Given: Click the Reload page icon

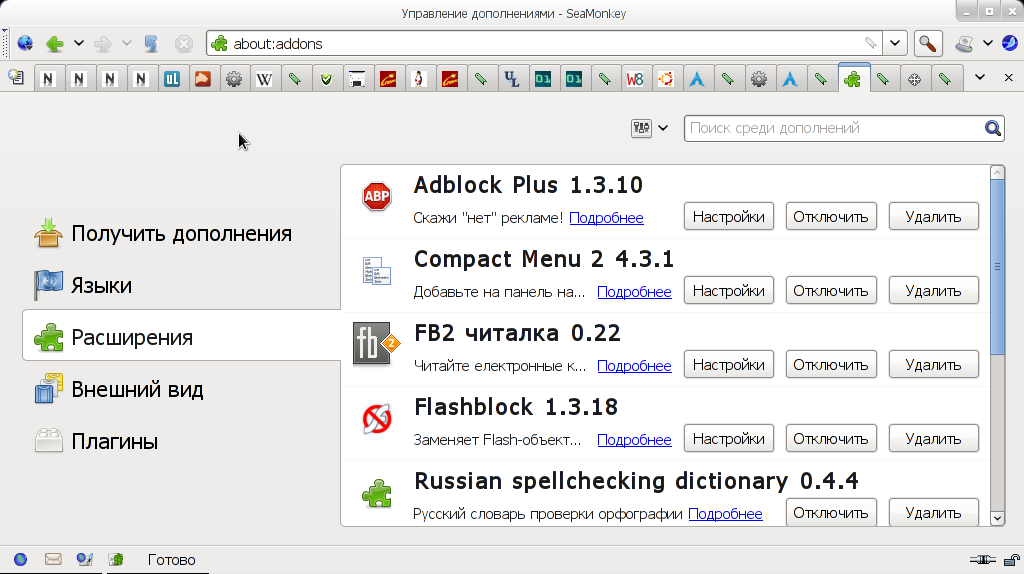Looking at the screenshot, I should (151, 44).
